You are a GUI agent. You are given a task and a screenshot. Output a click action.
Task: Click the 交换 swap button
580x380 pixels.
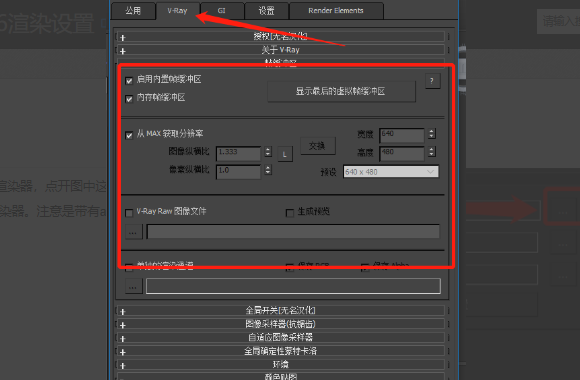point(317,146)
